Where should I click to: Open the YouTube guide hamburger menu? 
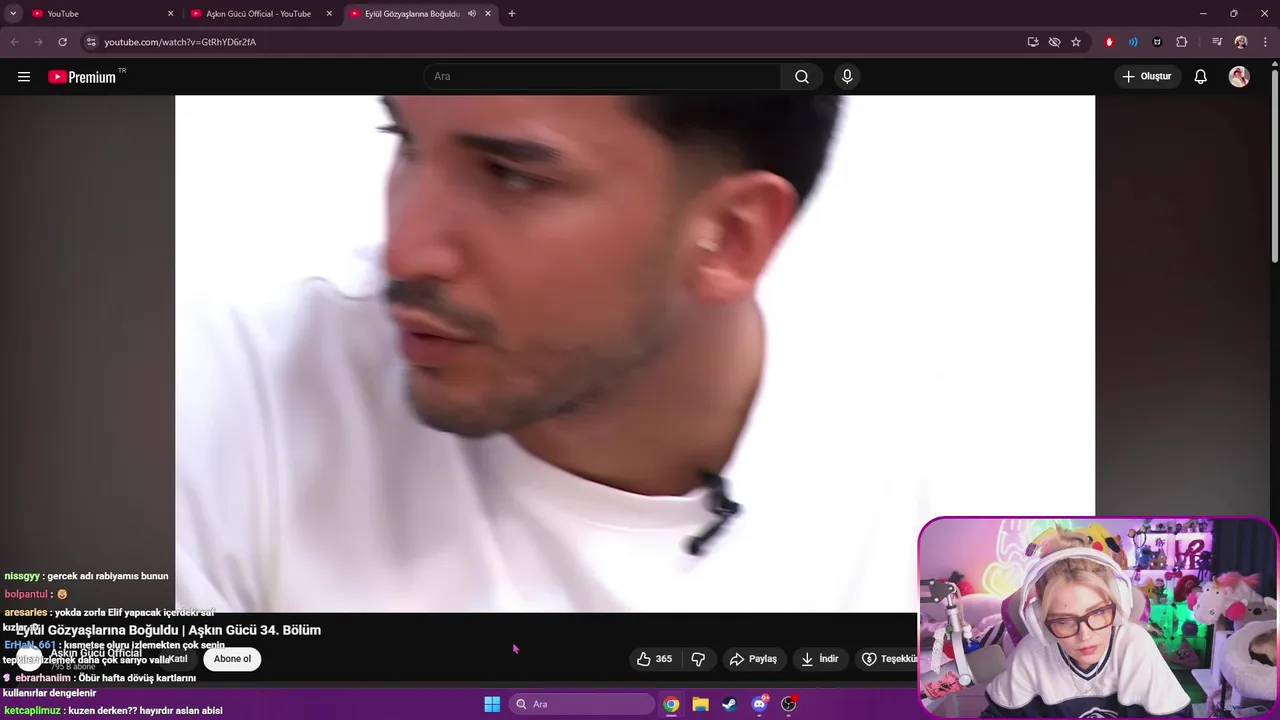click(24, 77)
